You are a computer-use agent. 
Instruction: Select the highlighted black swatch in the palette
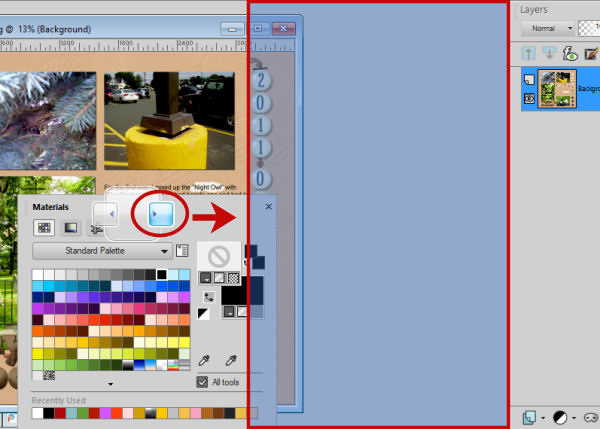[x=161, y=274]
